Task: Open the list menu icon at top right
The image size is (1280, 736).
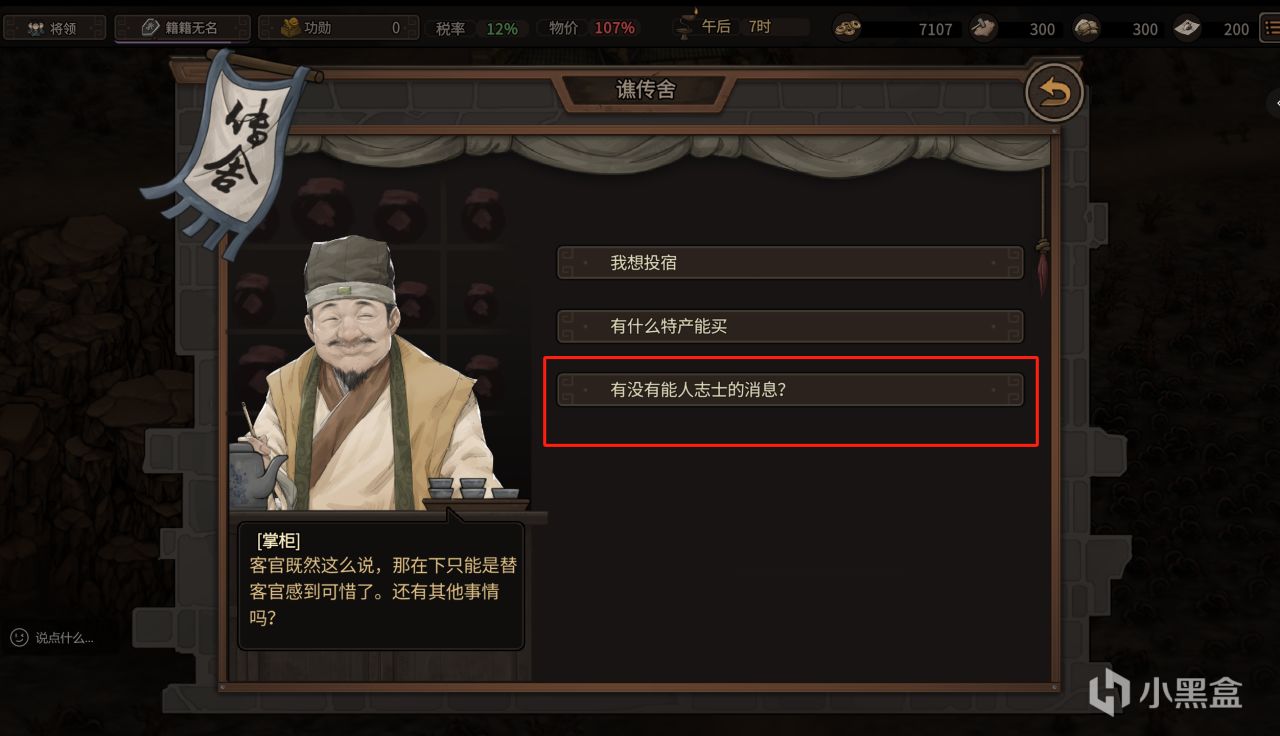Action: coord(1270,28)
